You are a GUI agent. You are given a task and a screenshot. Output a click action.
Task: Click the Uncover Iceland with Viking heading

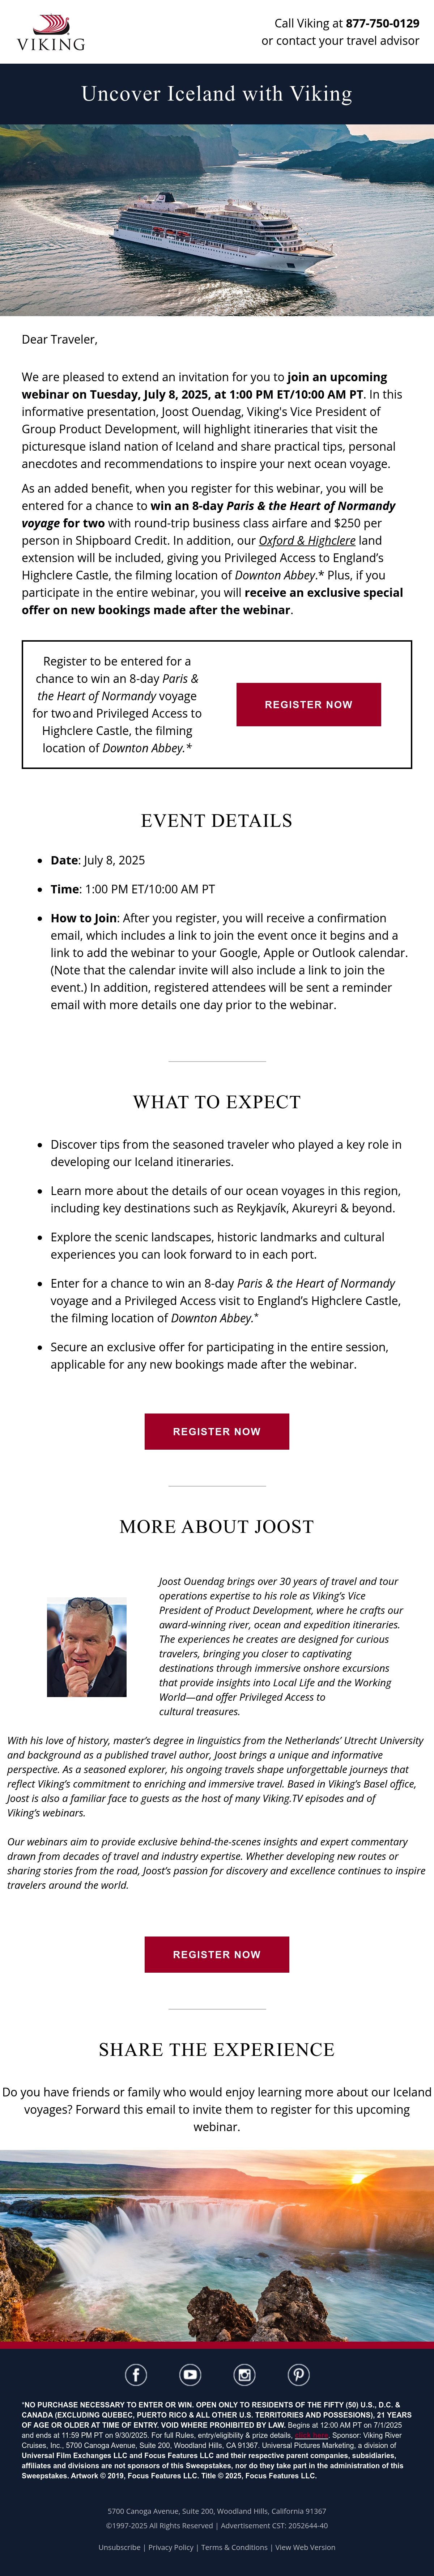(217, 94)
